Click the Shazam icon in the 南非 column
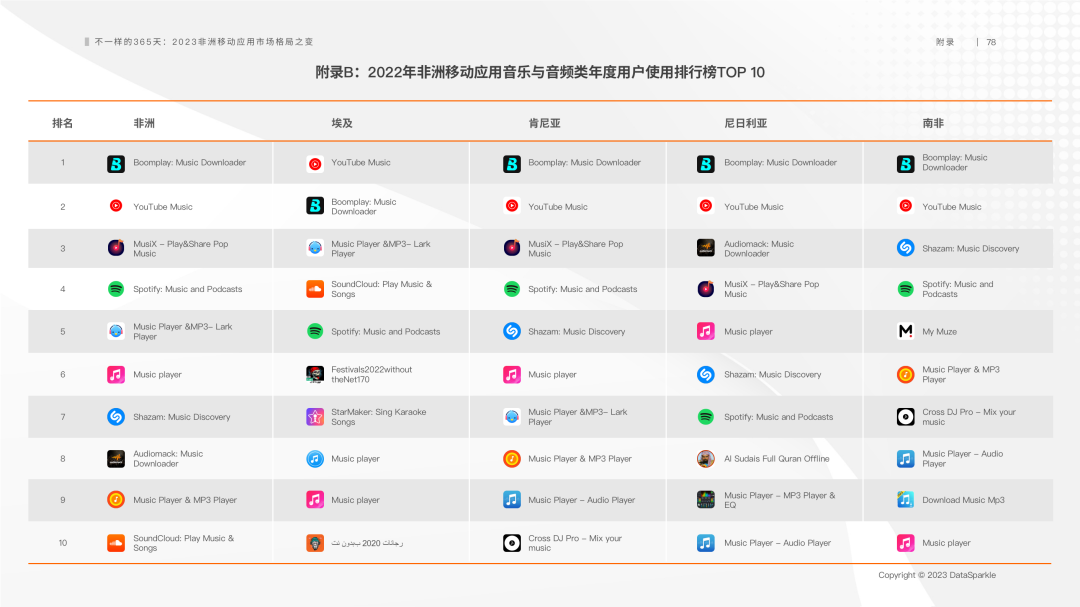Viewport: 1080px width, 607px height. (906, 248)
